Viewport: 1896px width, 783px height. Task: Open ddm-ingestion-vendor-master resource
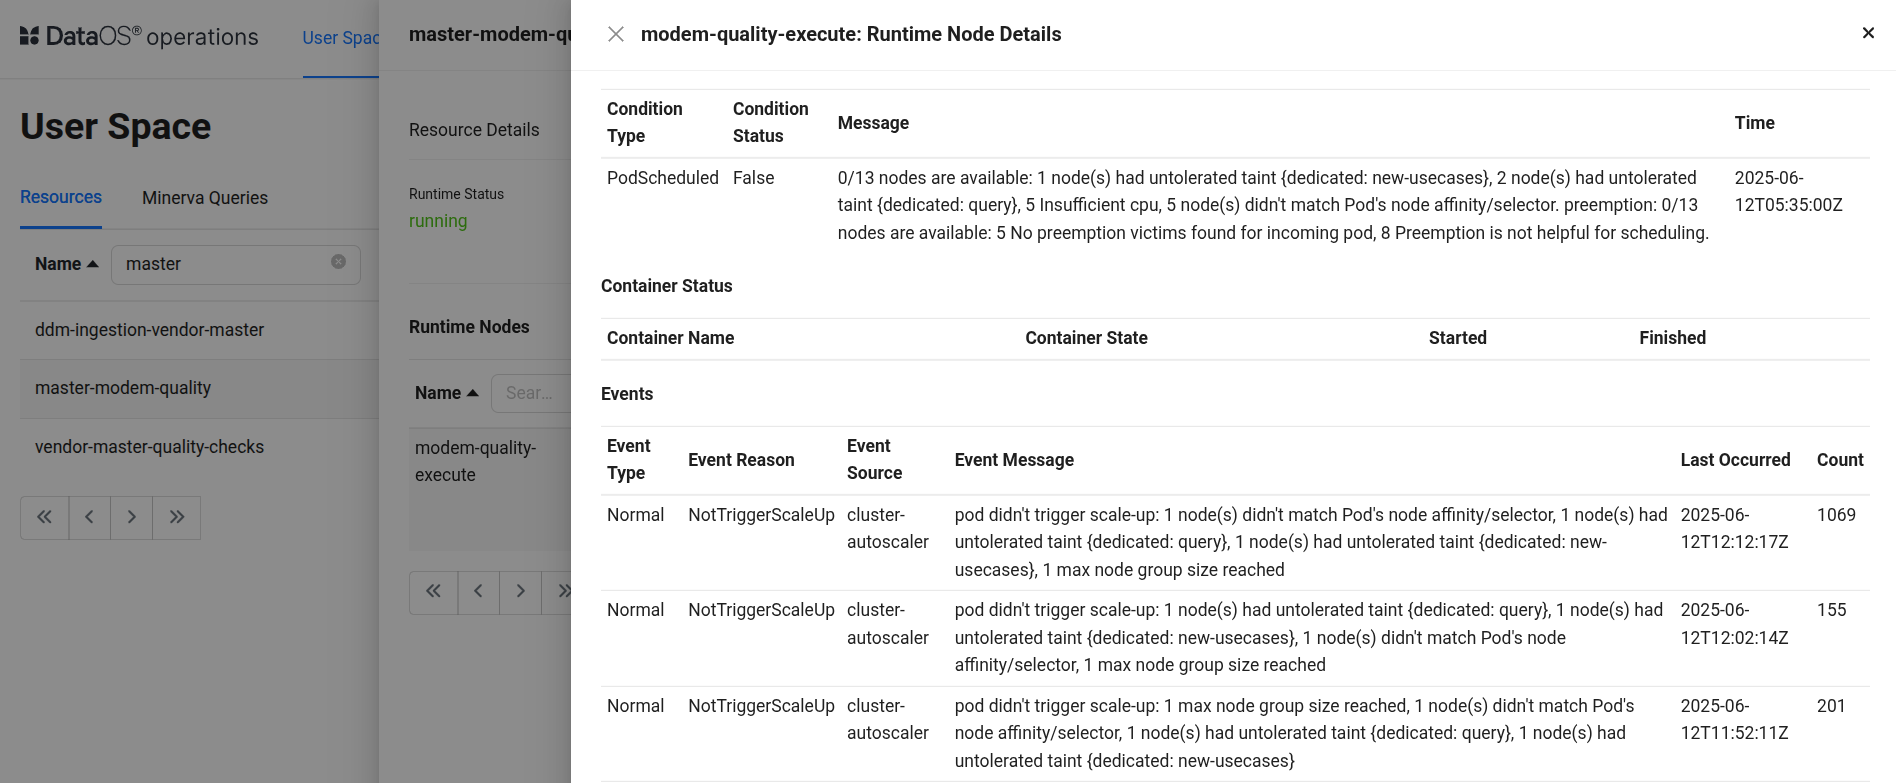pos(150,330)
